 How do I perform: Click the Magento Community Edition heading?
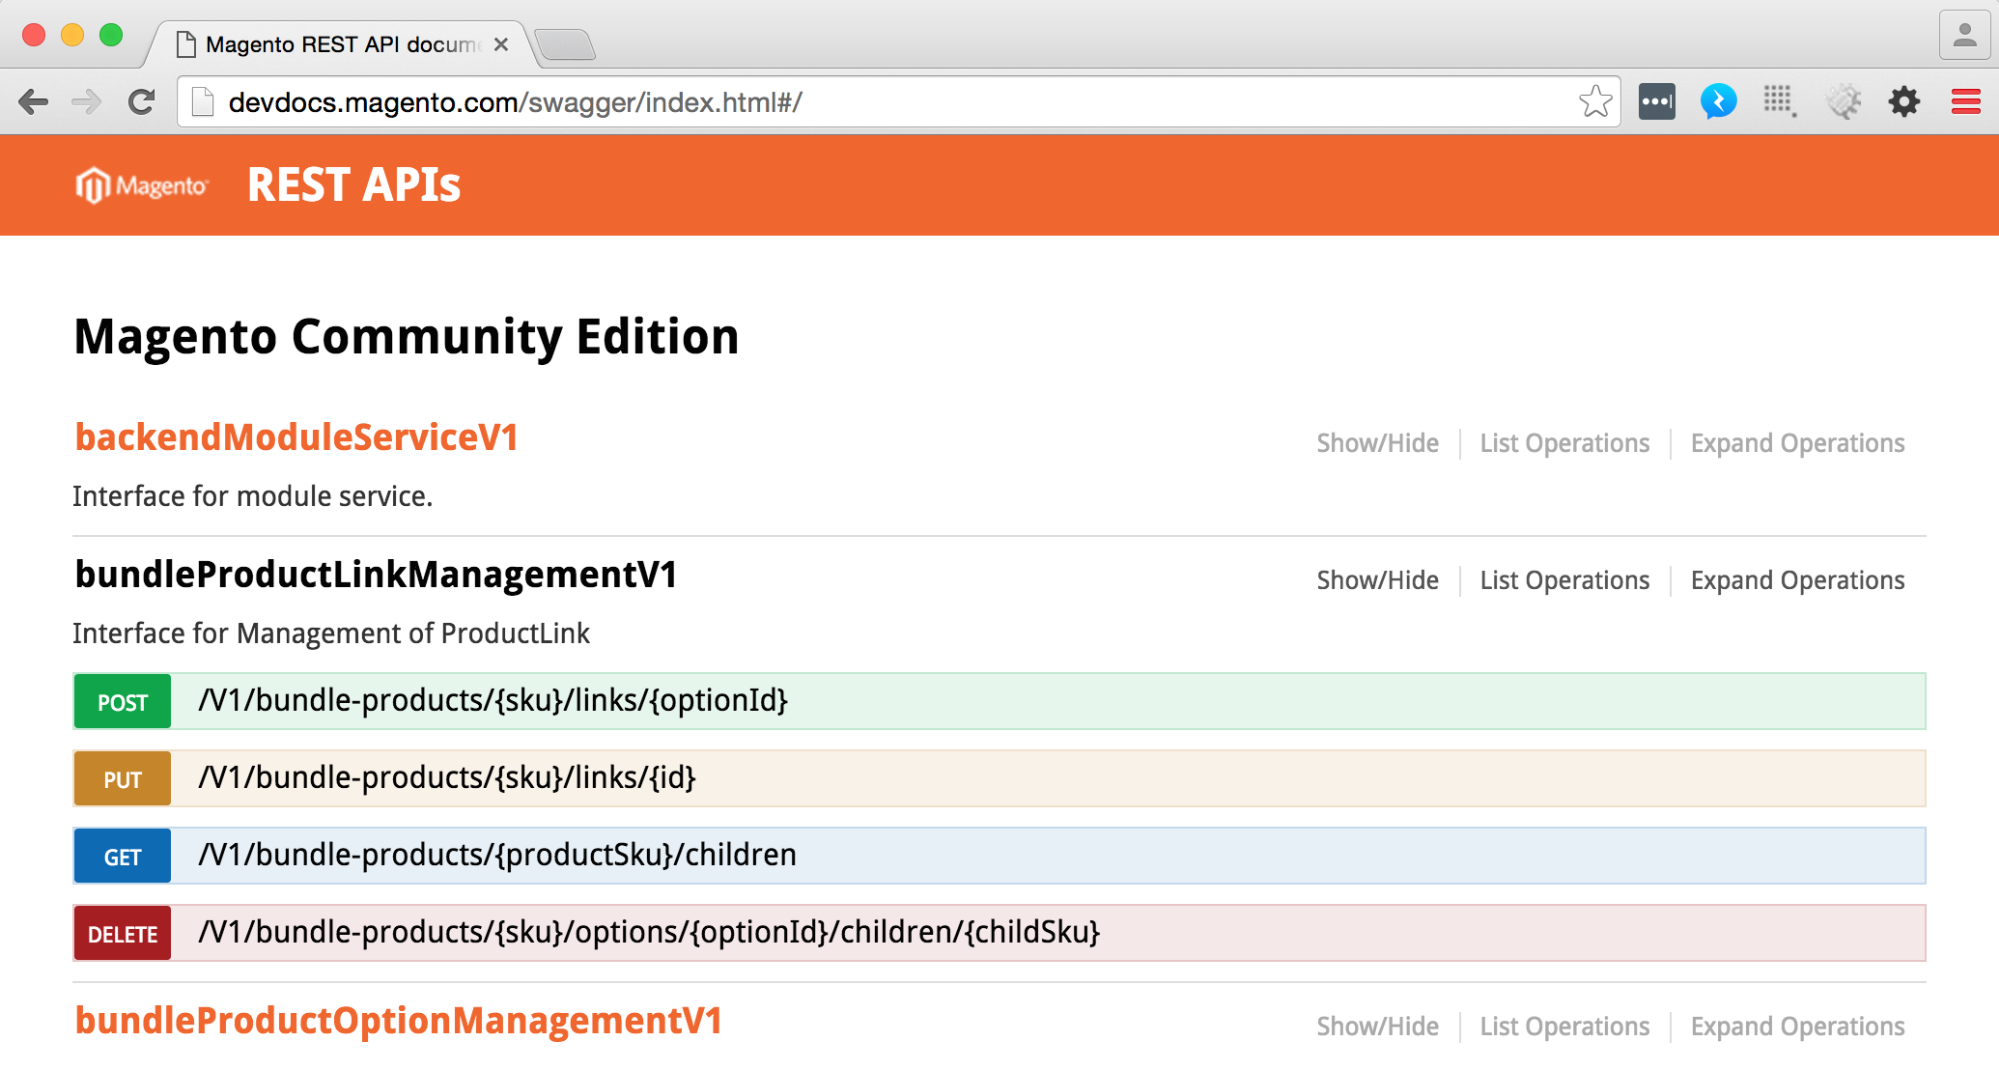coord(406,337)
